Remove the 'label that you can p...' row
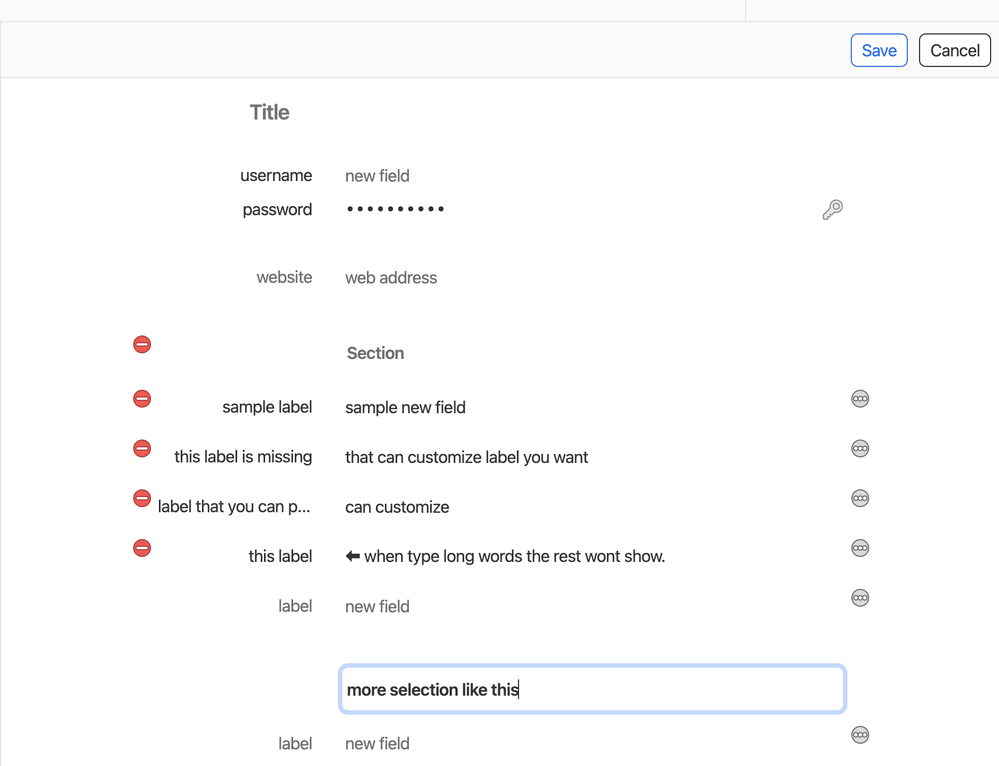This screenshot has height=766, width=999. pos(142,498)
